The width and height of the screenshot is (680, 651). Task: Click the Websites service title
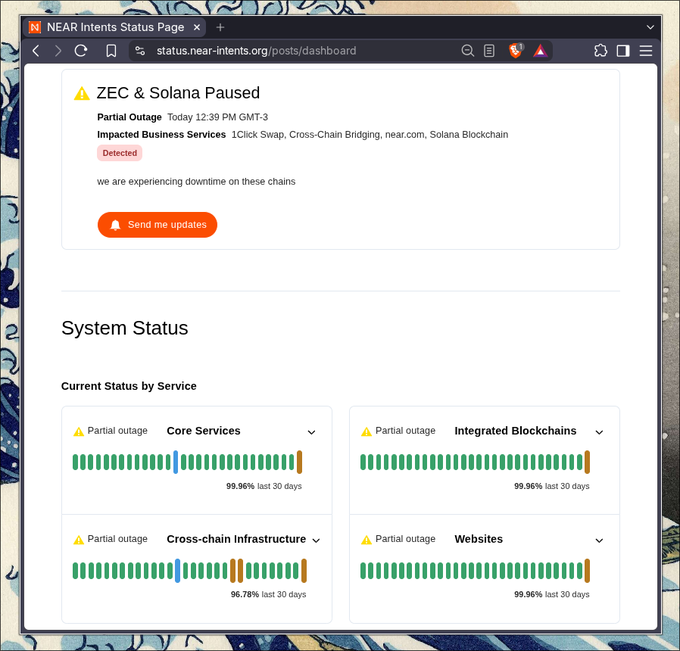[x=478, y=539]
